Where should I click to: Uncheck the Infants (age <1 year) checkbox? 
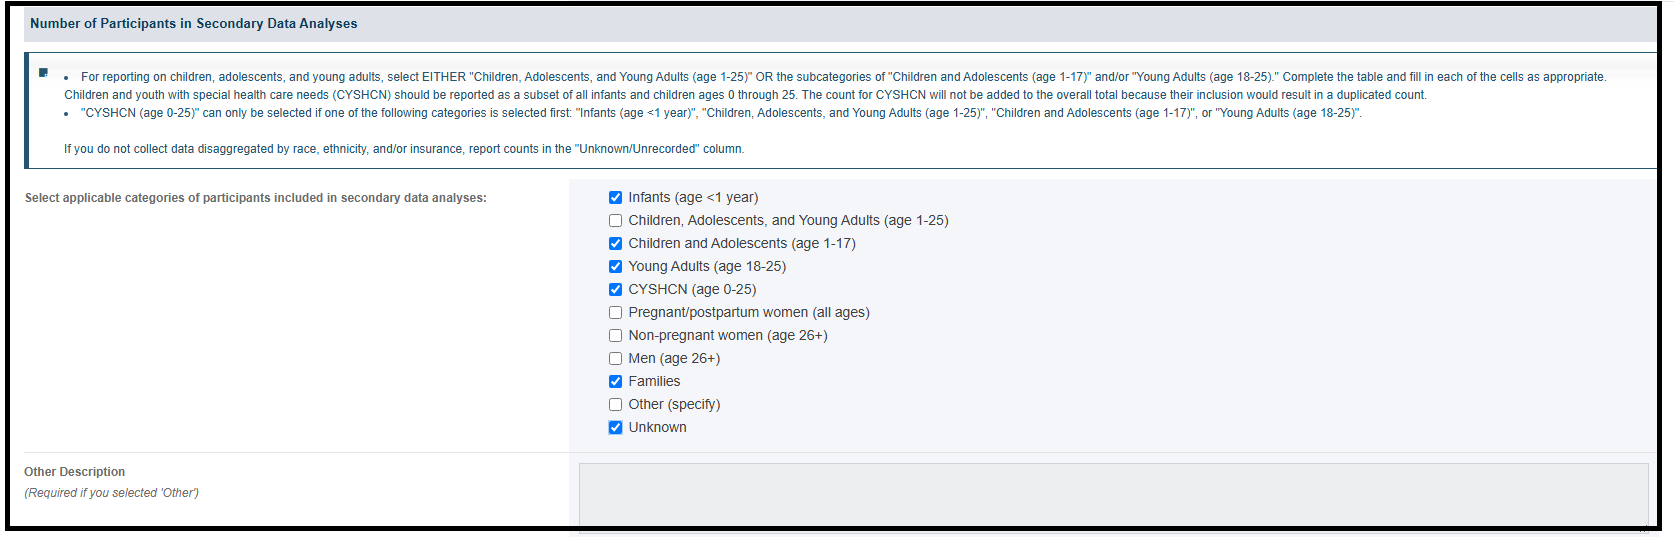coord(616,198)
